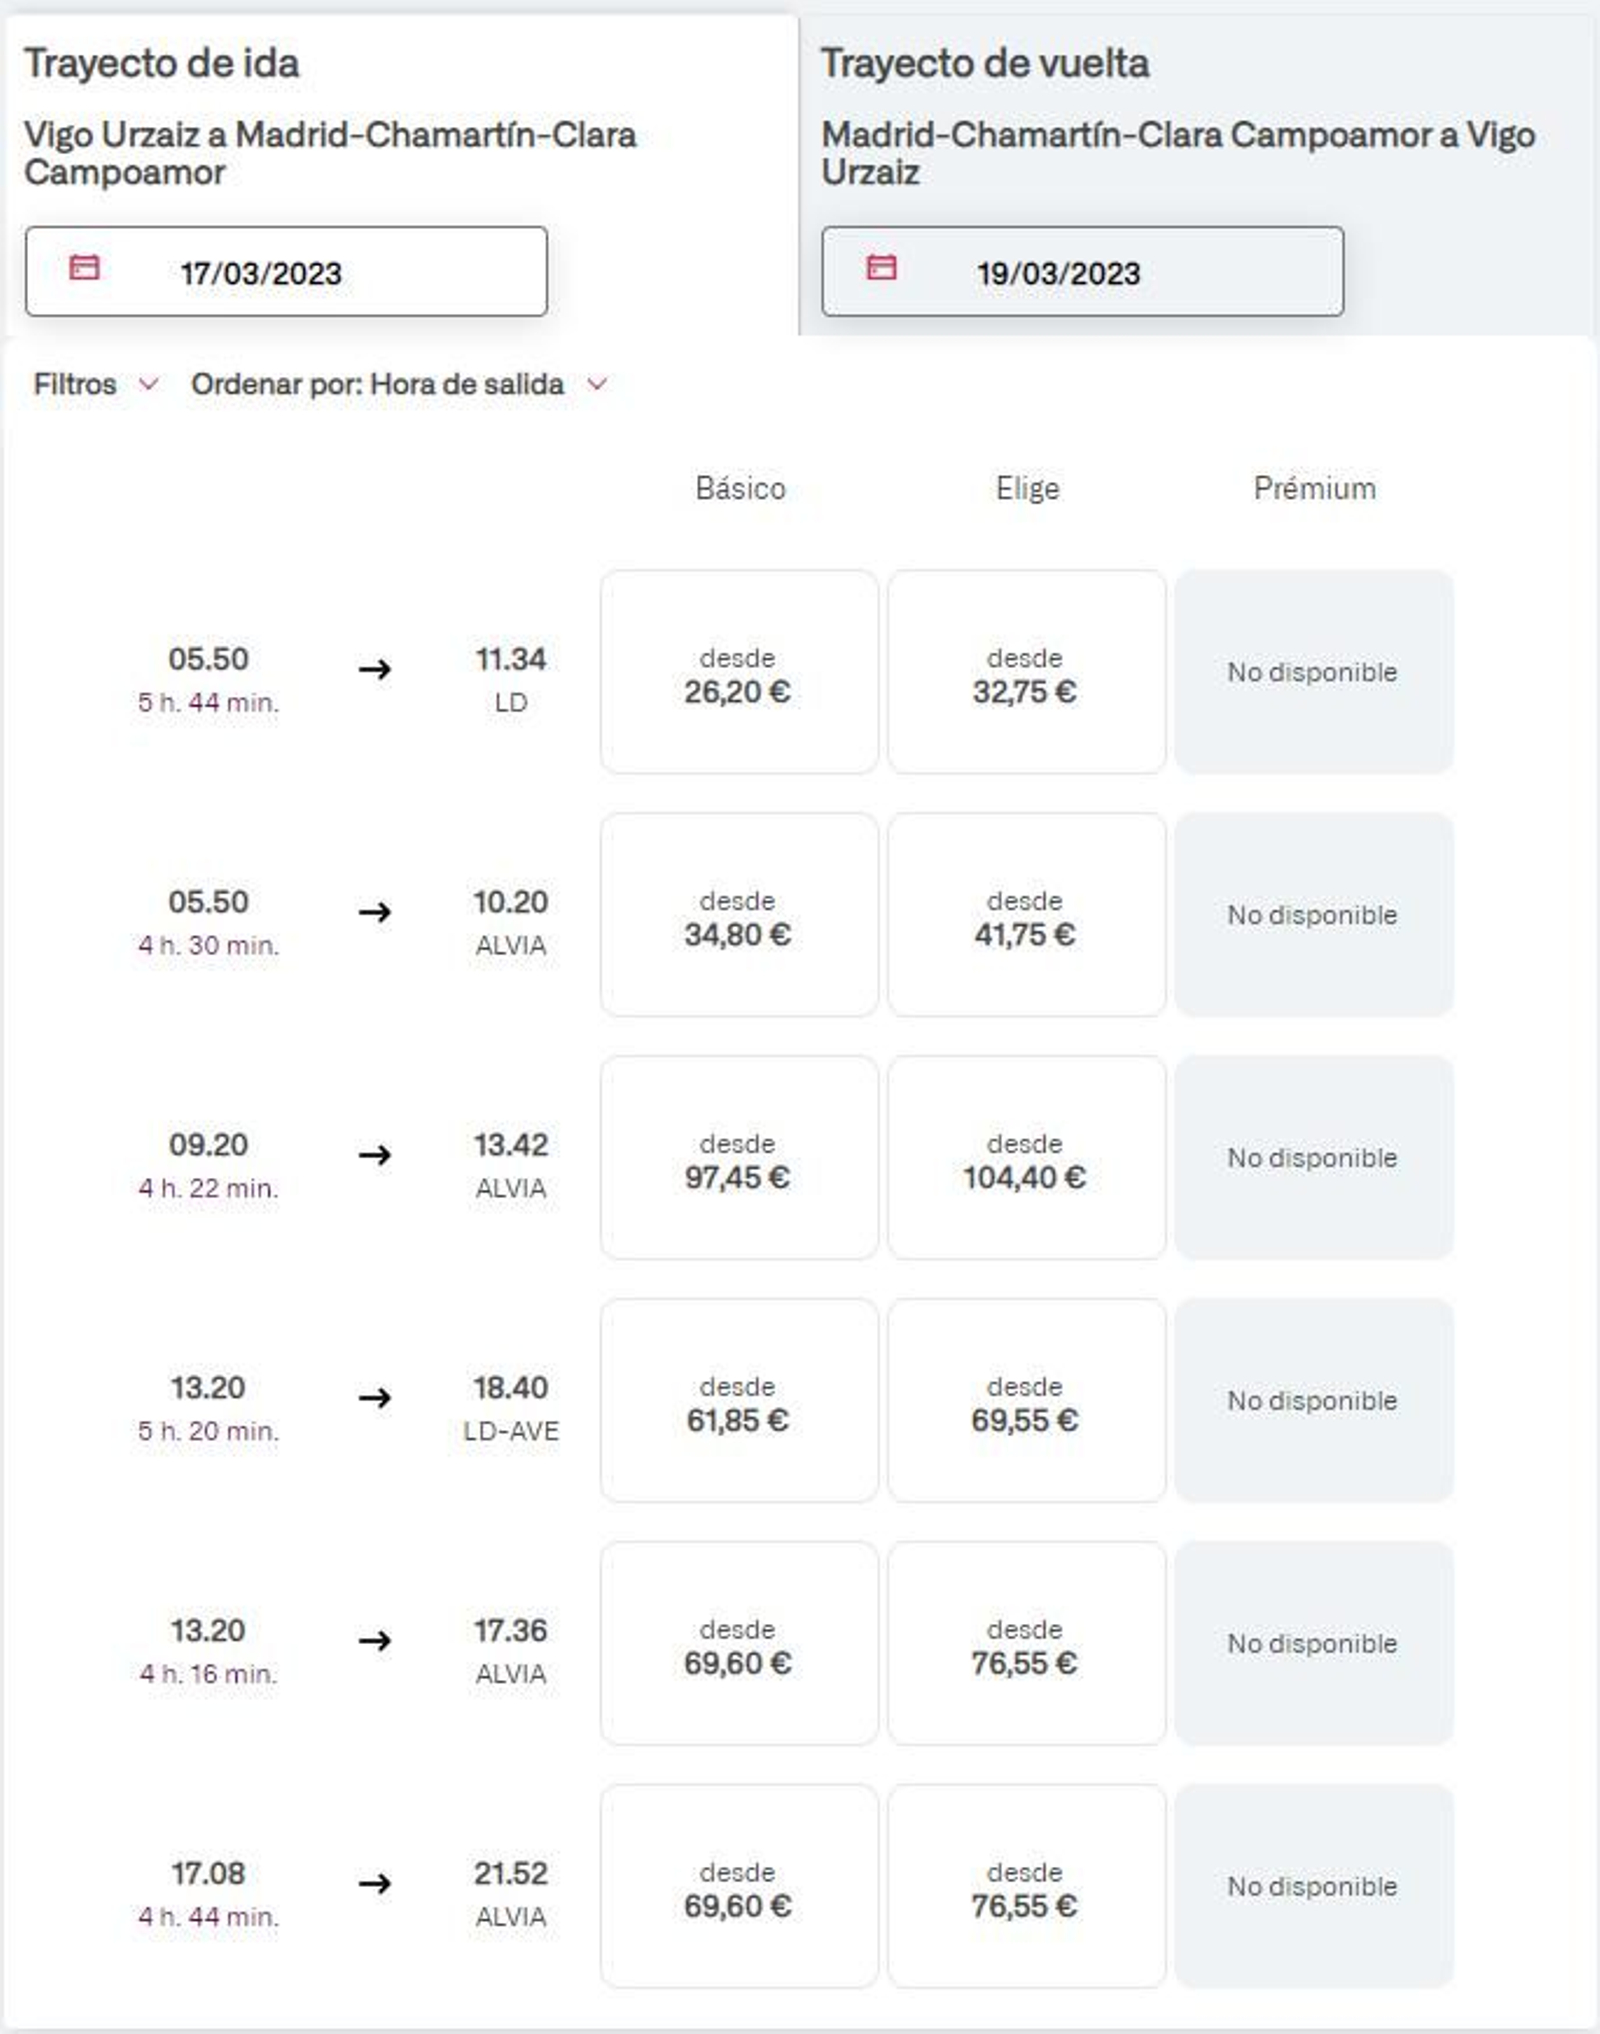Screen dimensions: 1600x2034
Task: Choose Elige fare 32,75 € for LD train
Action: coord(1026,672)
